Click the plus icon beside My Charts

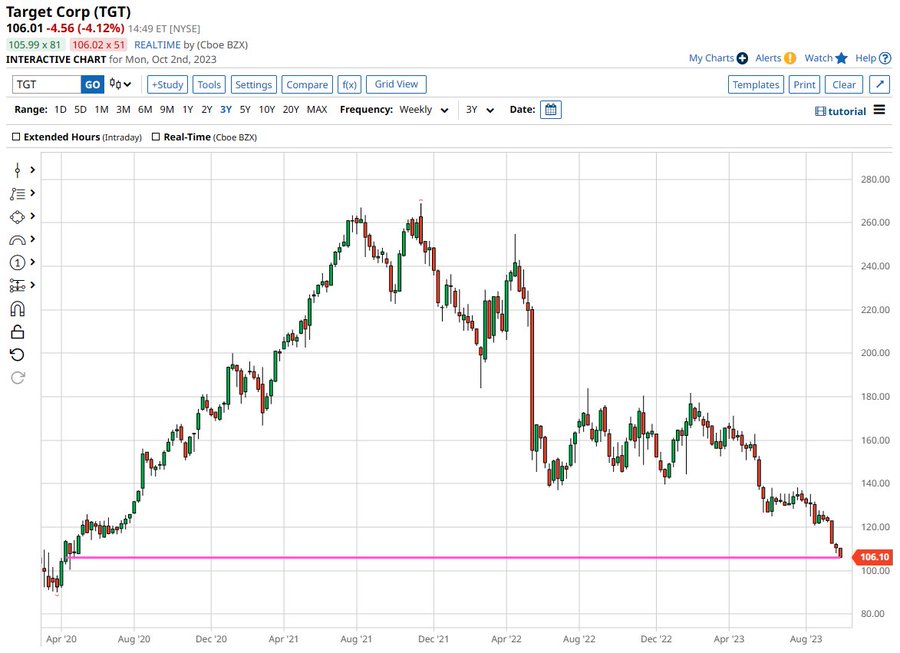tap(742, 58)
